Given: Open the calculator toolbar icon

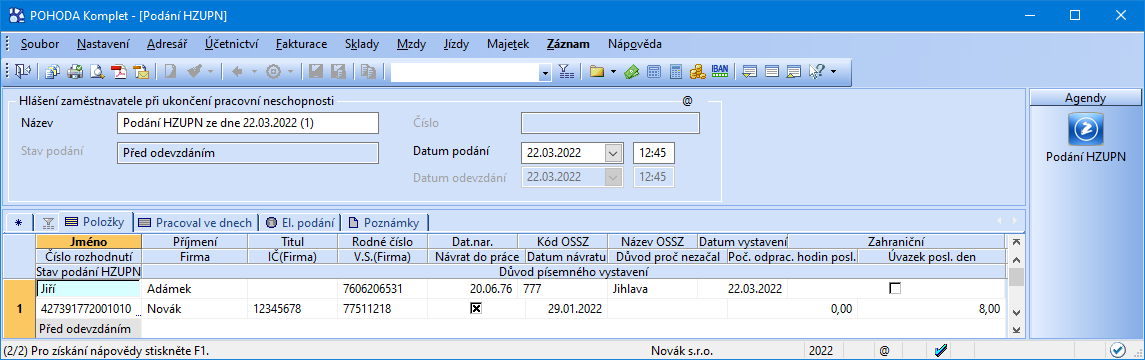Looking at the screenshot, I should [x=675, y=72].
